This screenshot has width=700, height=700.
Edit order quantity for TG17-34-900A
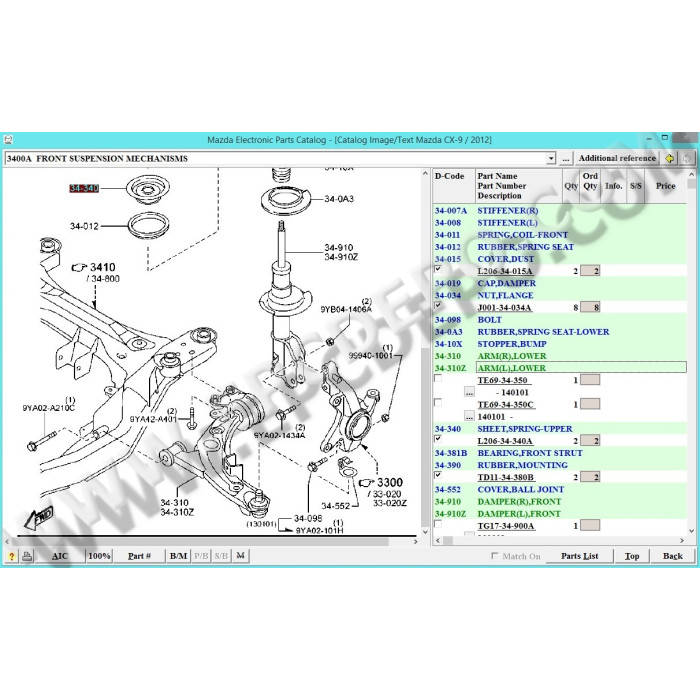click(590, 525)
